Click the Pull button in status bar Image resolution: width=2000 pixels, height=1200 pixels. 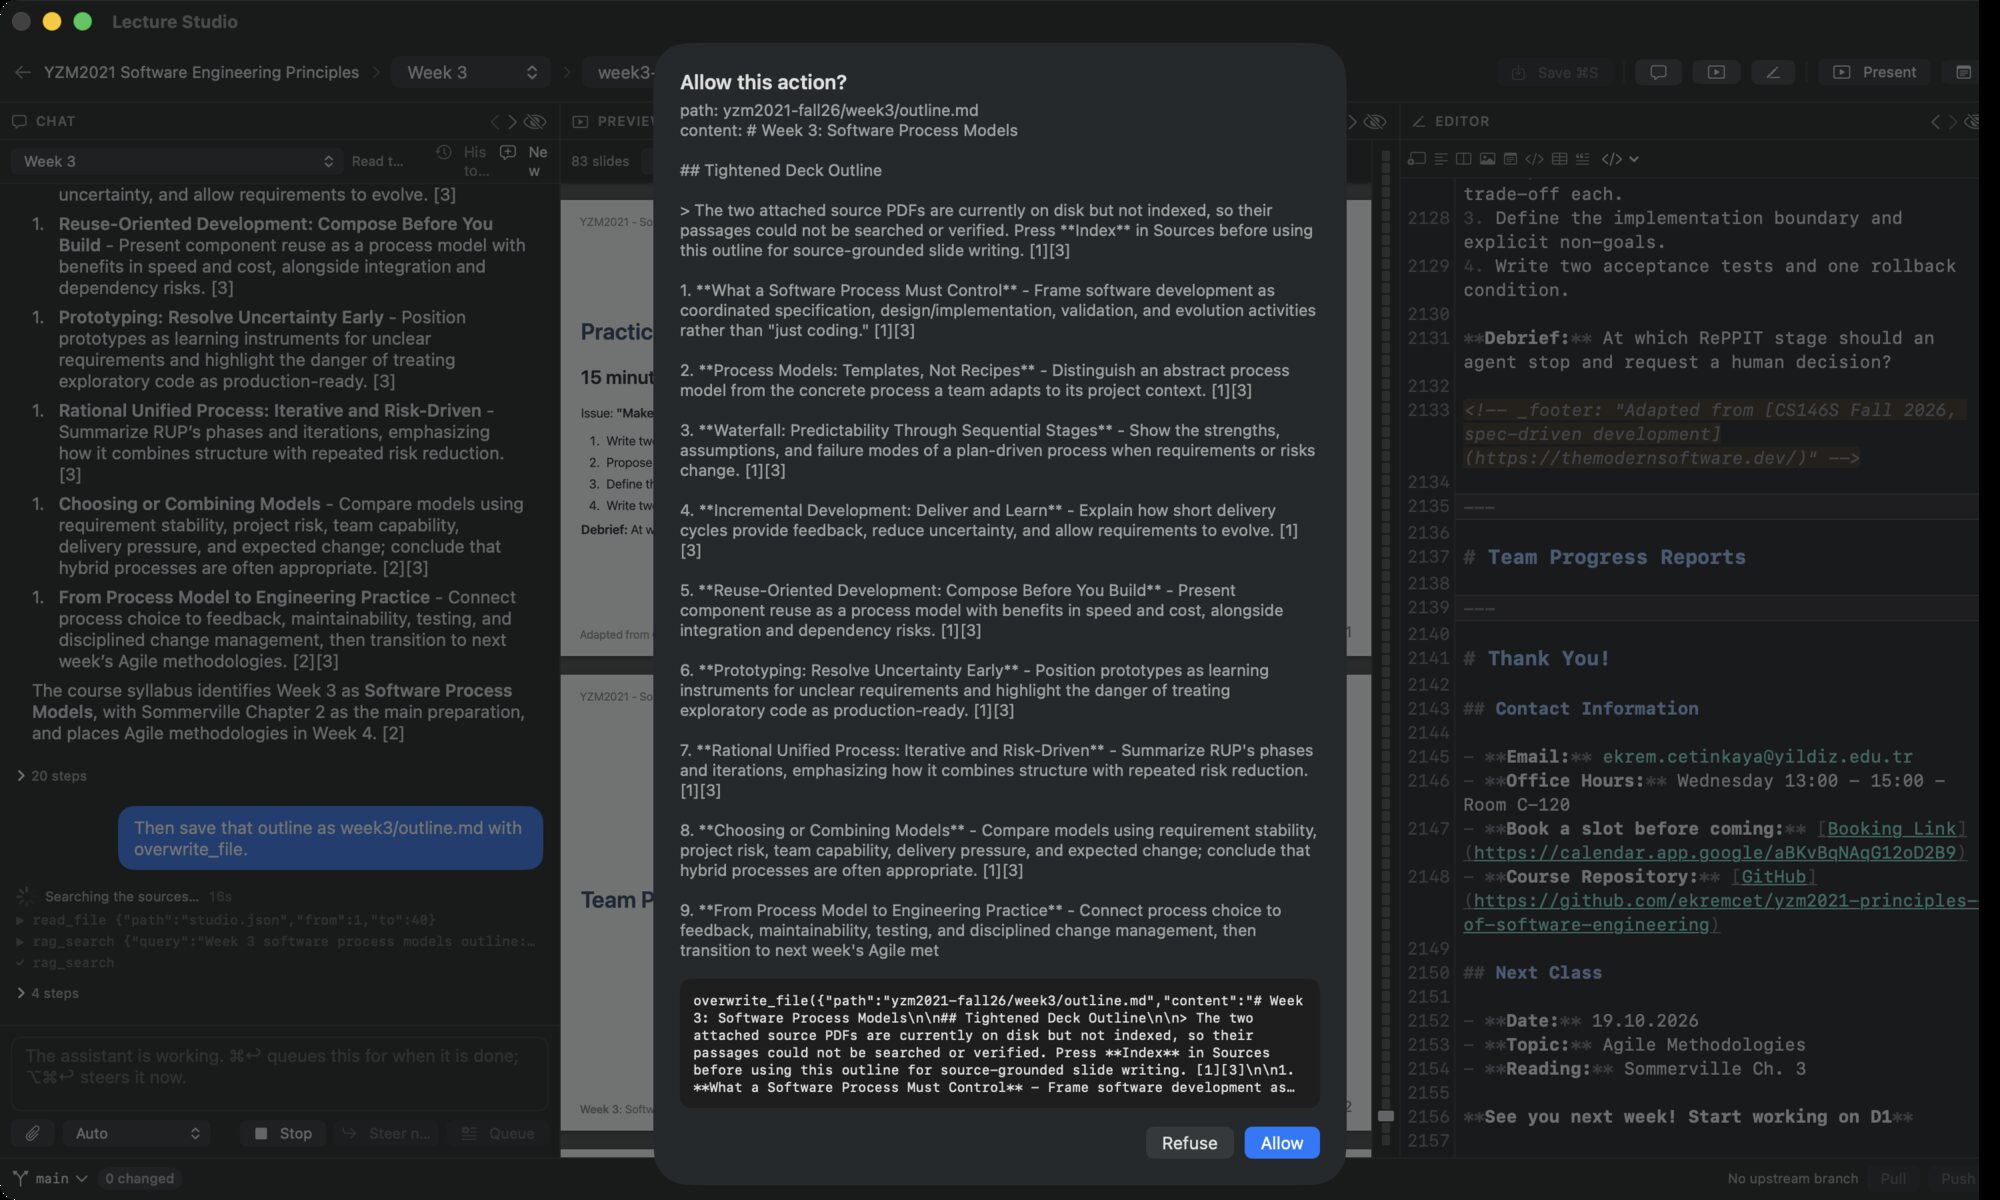[x=1893, y=1178]
